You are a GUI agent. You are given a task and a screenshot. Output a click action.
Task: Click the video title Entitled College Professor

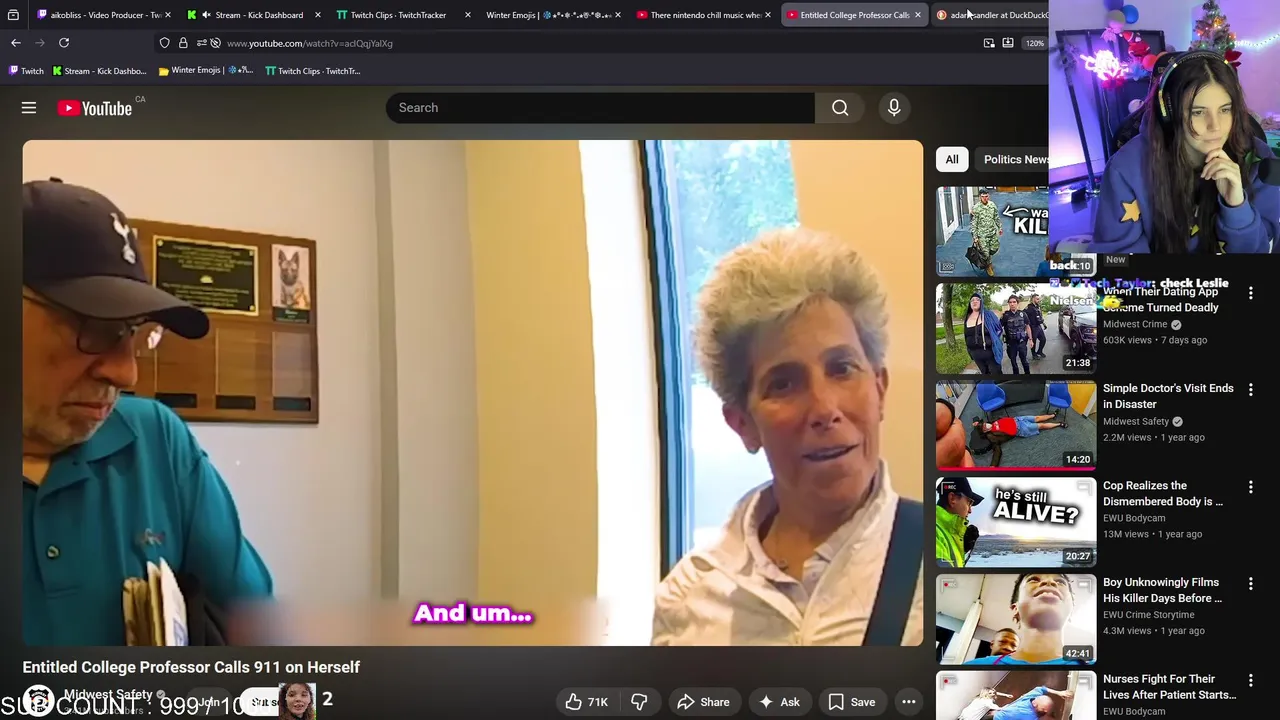[x=191, y=667]
